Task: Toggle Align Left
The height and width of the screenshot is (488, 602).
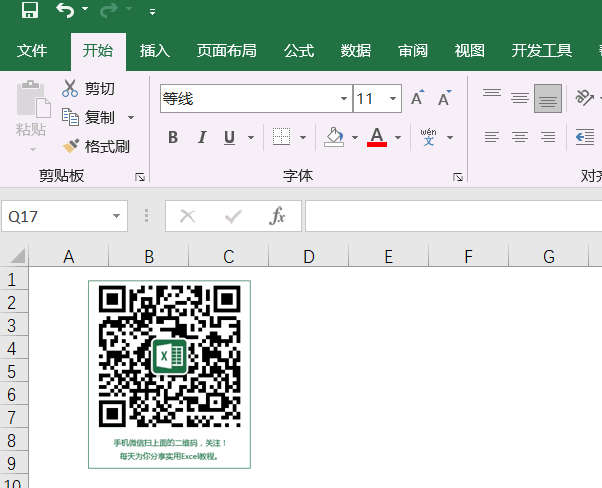Action: point(492,137)
